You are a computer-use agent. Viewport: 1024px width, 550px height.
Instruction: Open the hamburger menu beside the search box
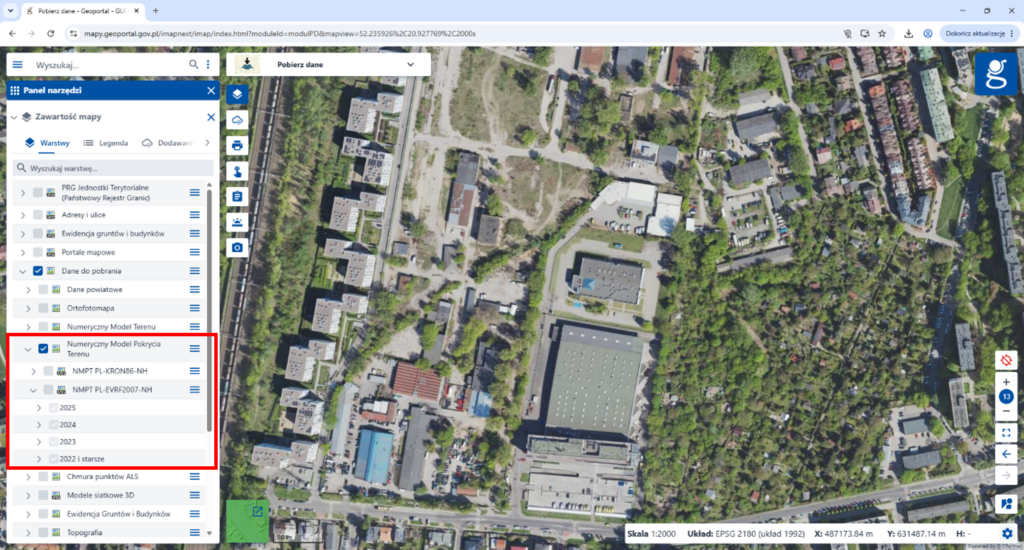18,65
